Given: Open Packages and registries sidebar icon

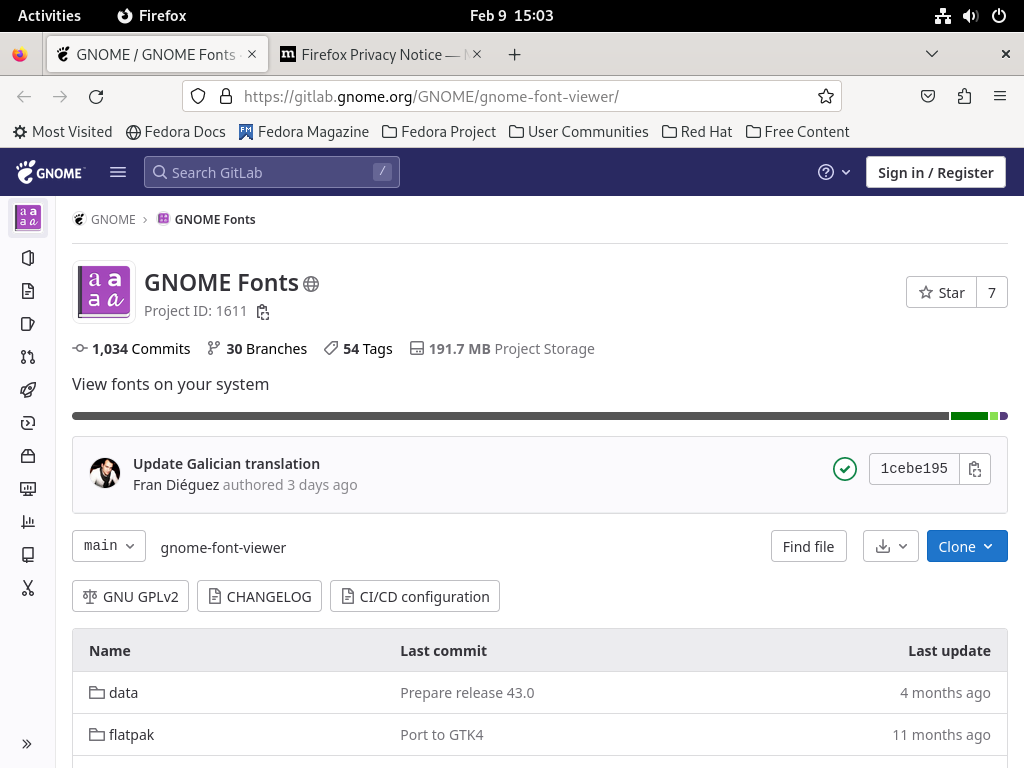Looking at the screenshot, I should click(x=27, y=456).
